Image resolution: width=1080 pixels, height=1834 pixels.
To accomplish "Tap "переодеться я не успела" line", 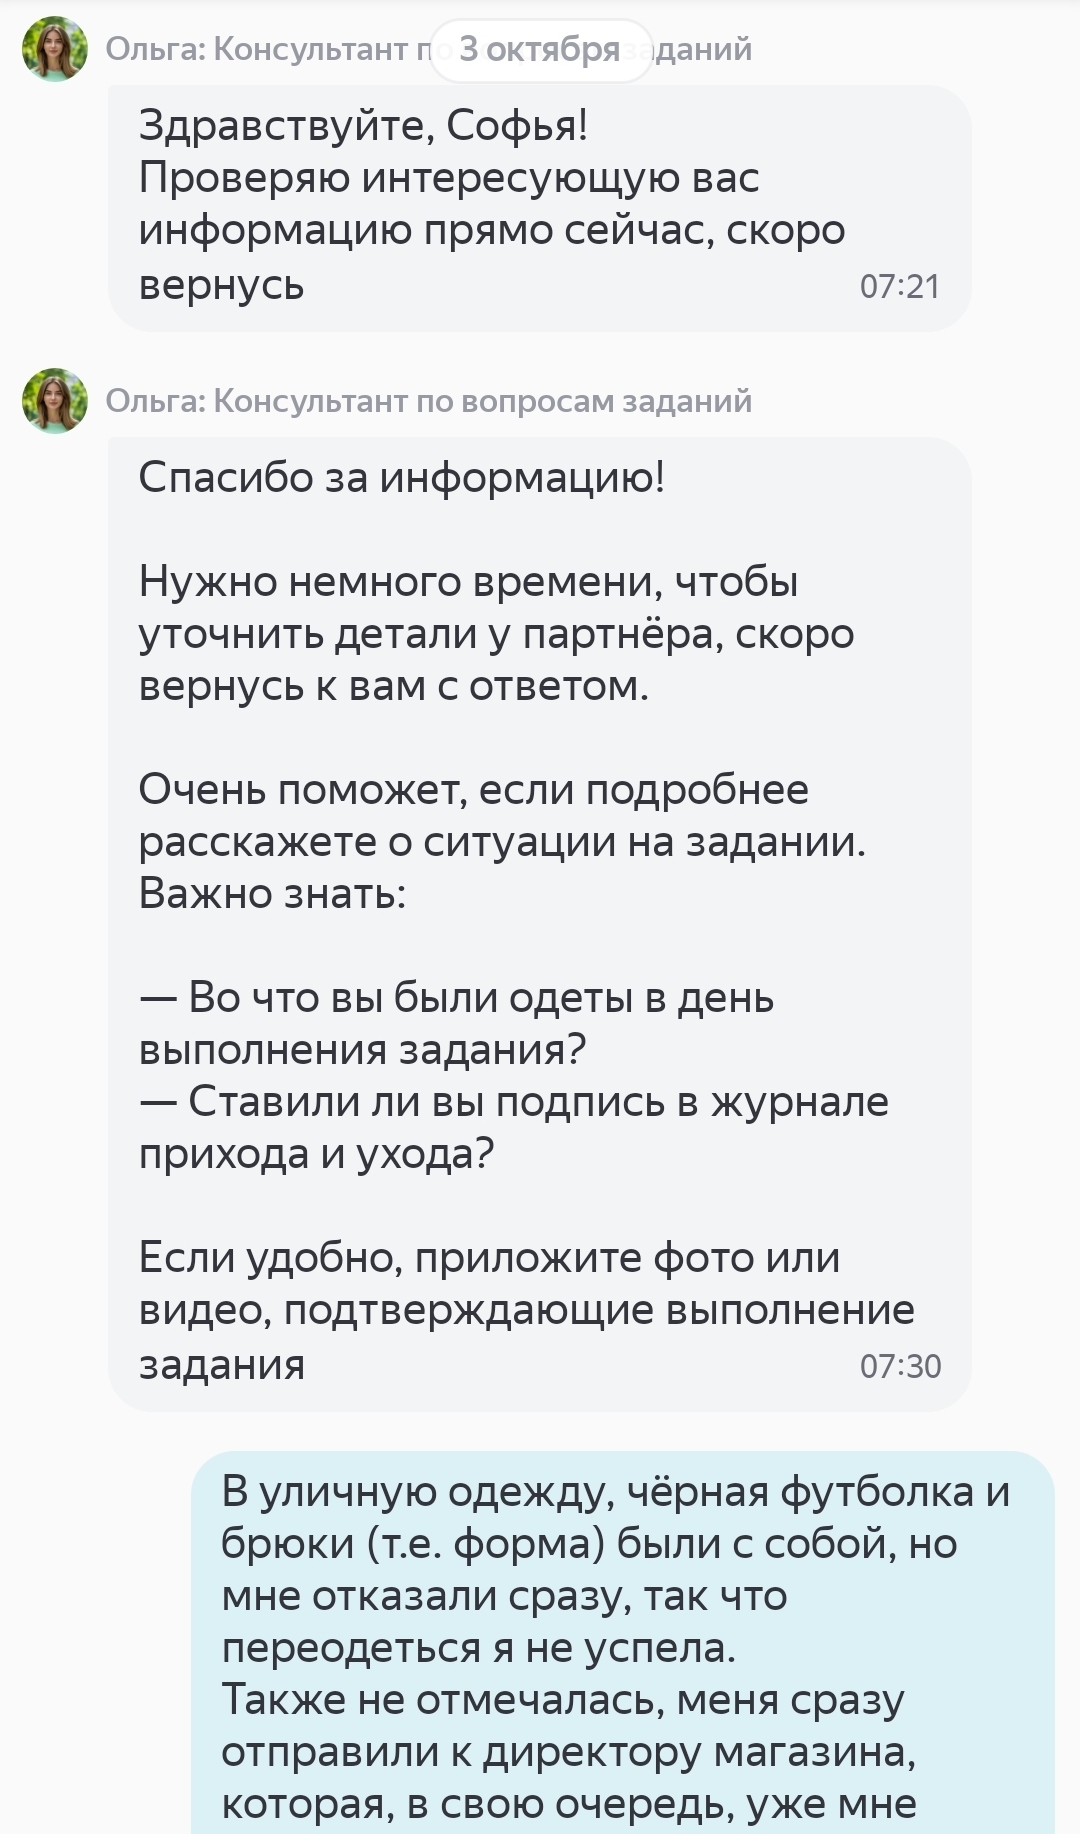I will coord(478,1647).
